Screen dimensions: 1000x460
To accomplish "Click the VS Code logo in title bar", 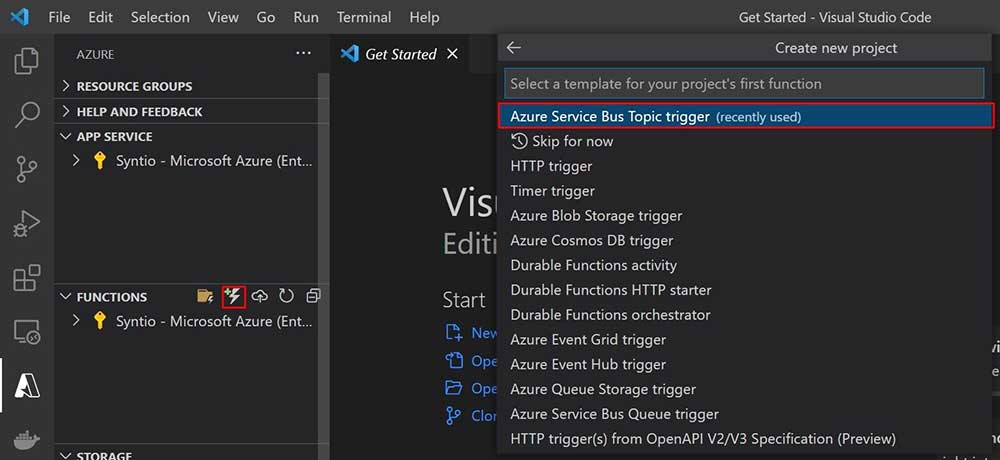I will pyautogui.click(x=20, y=17).
